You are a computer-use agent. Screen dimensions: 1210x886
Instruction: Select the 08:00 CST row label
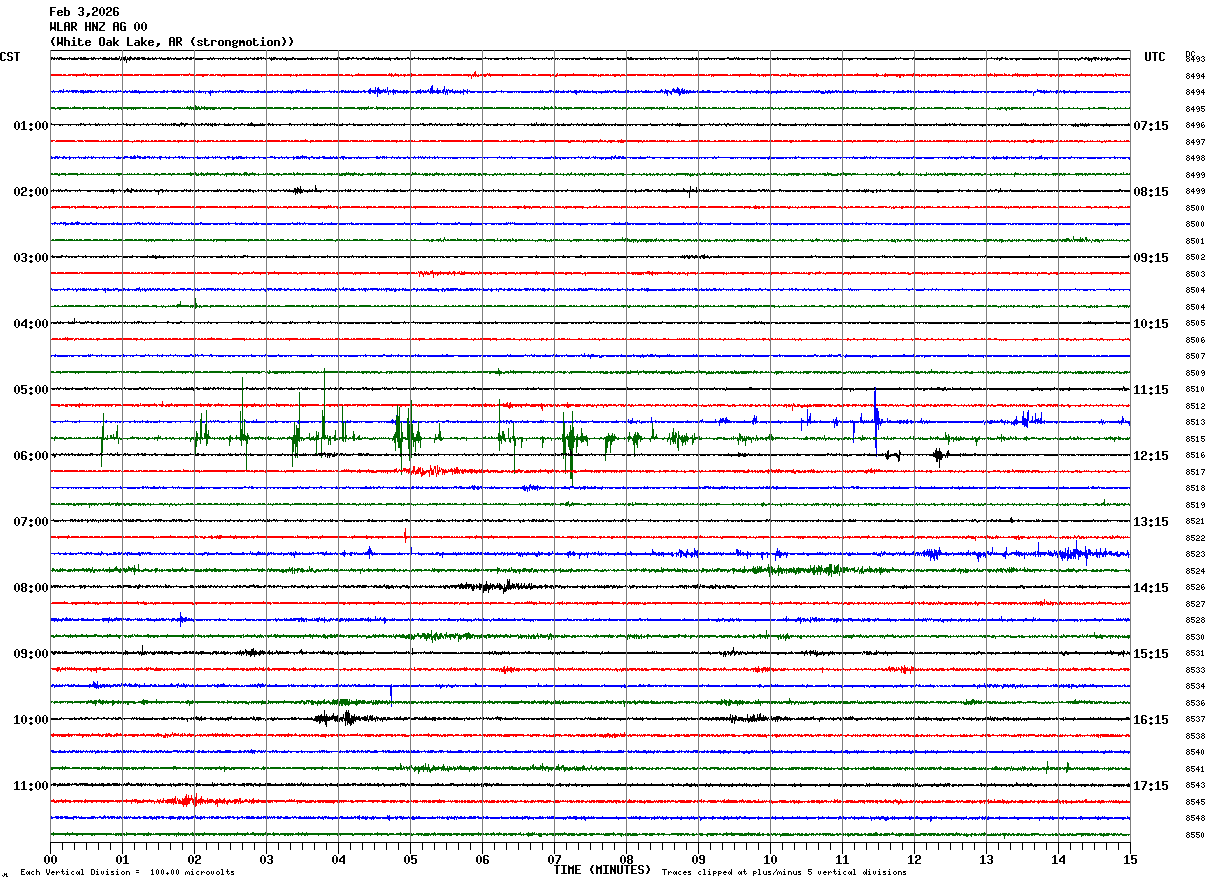30,588
